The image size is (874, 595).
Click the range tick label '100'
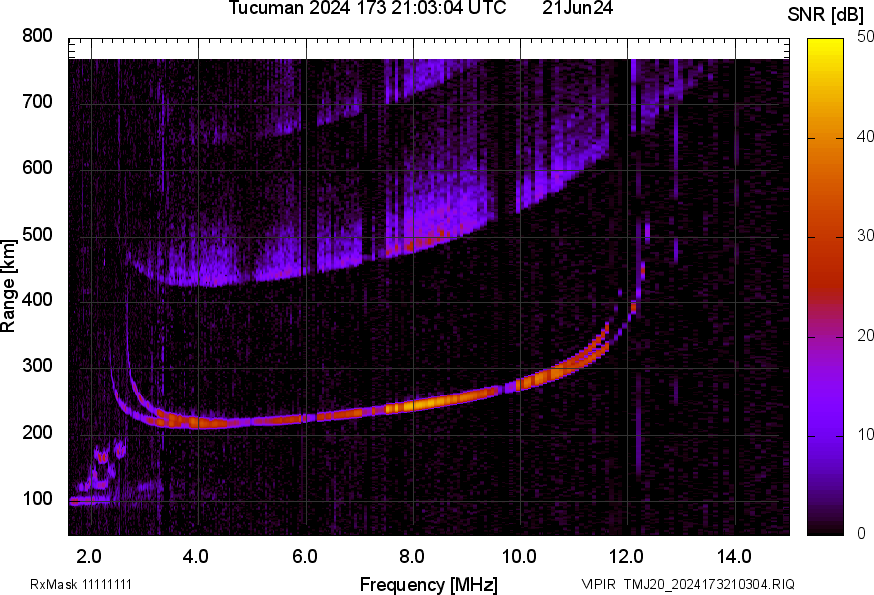tap(37, 498)
